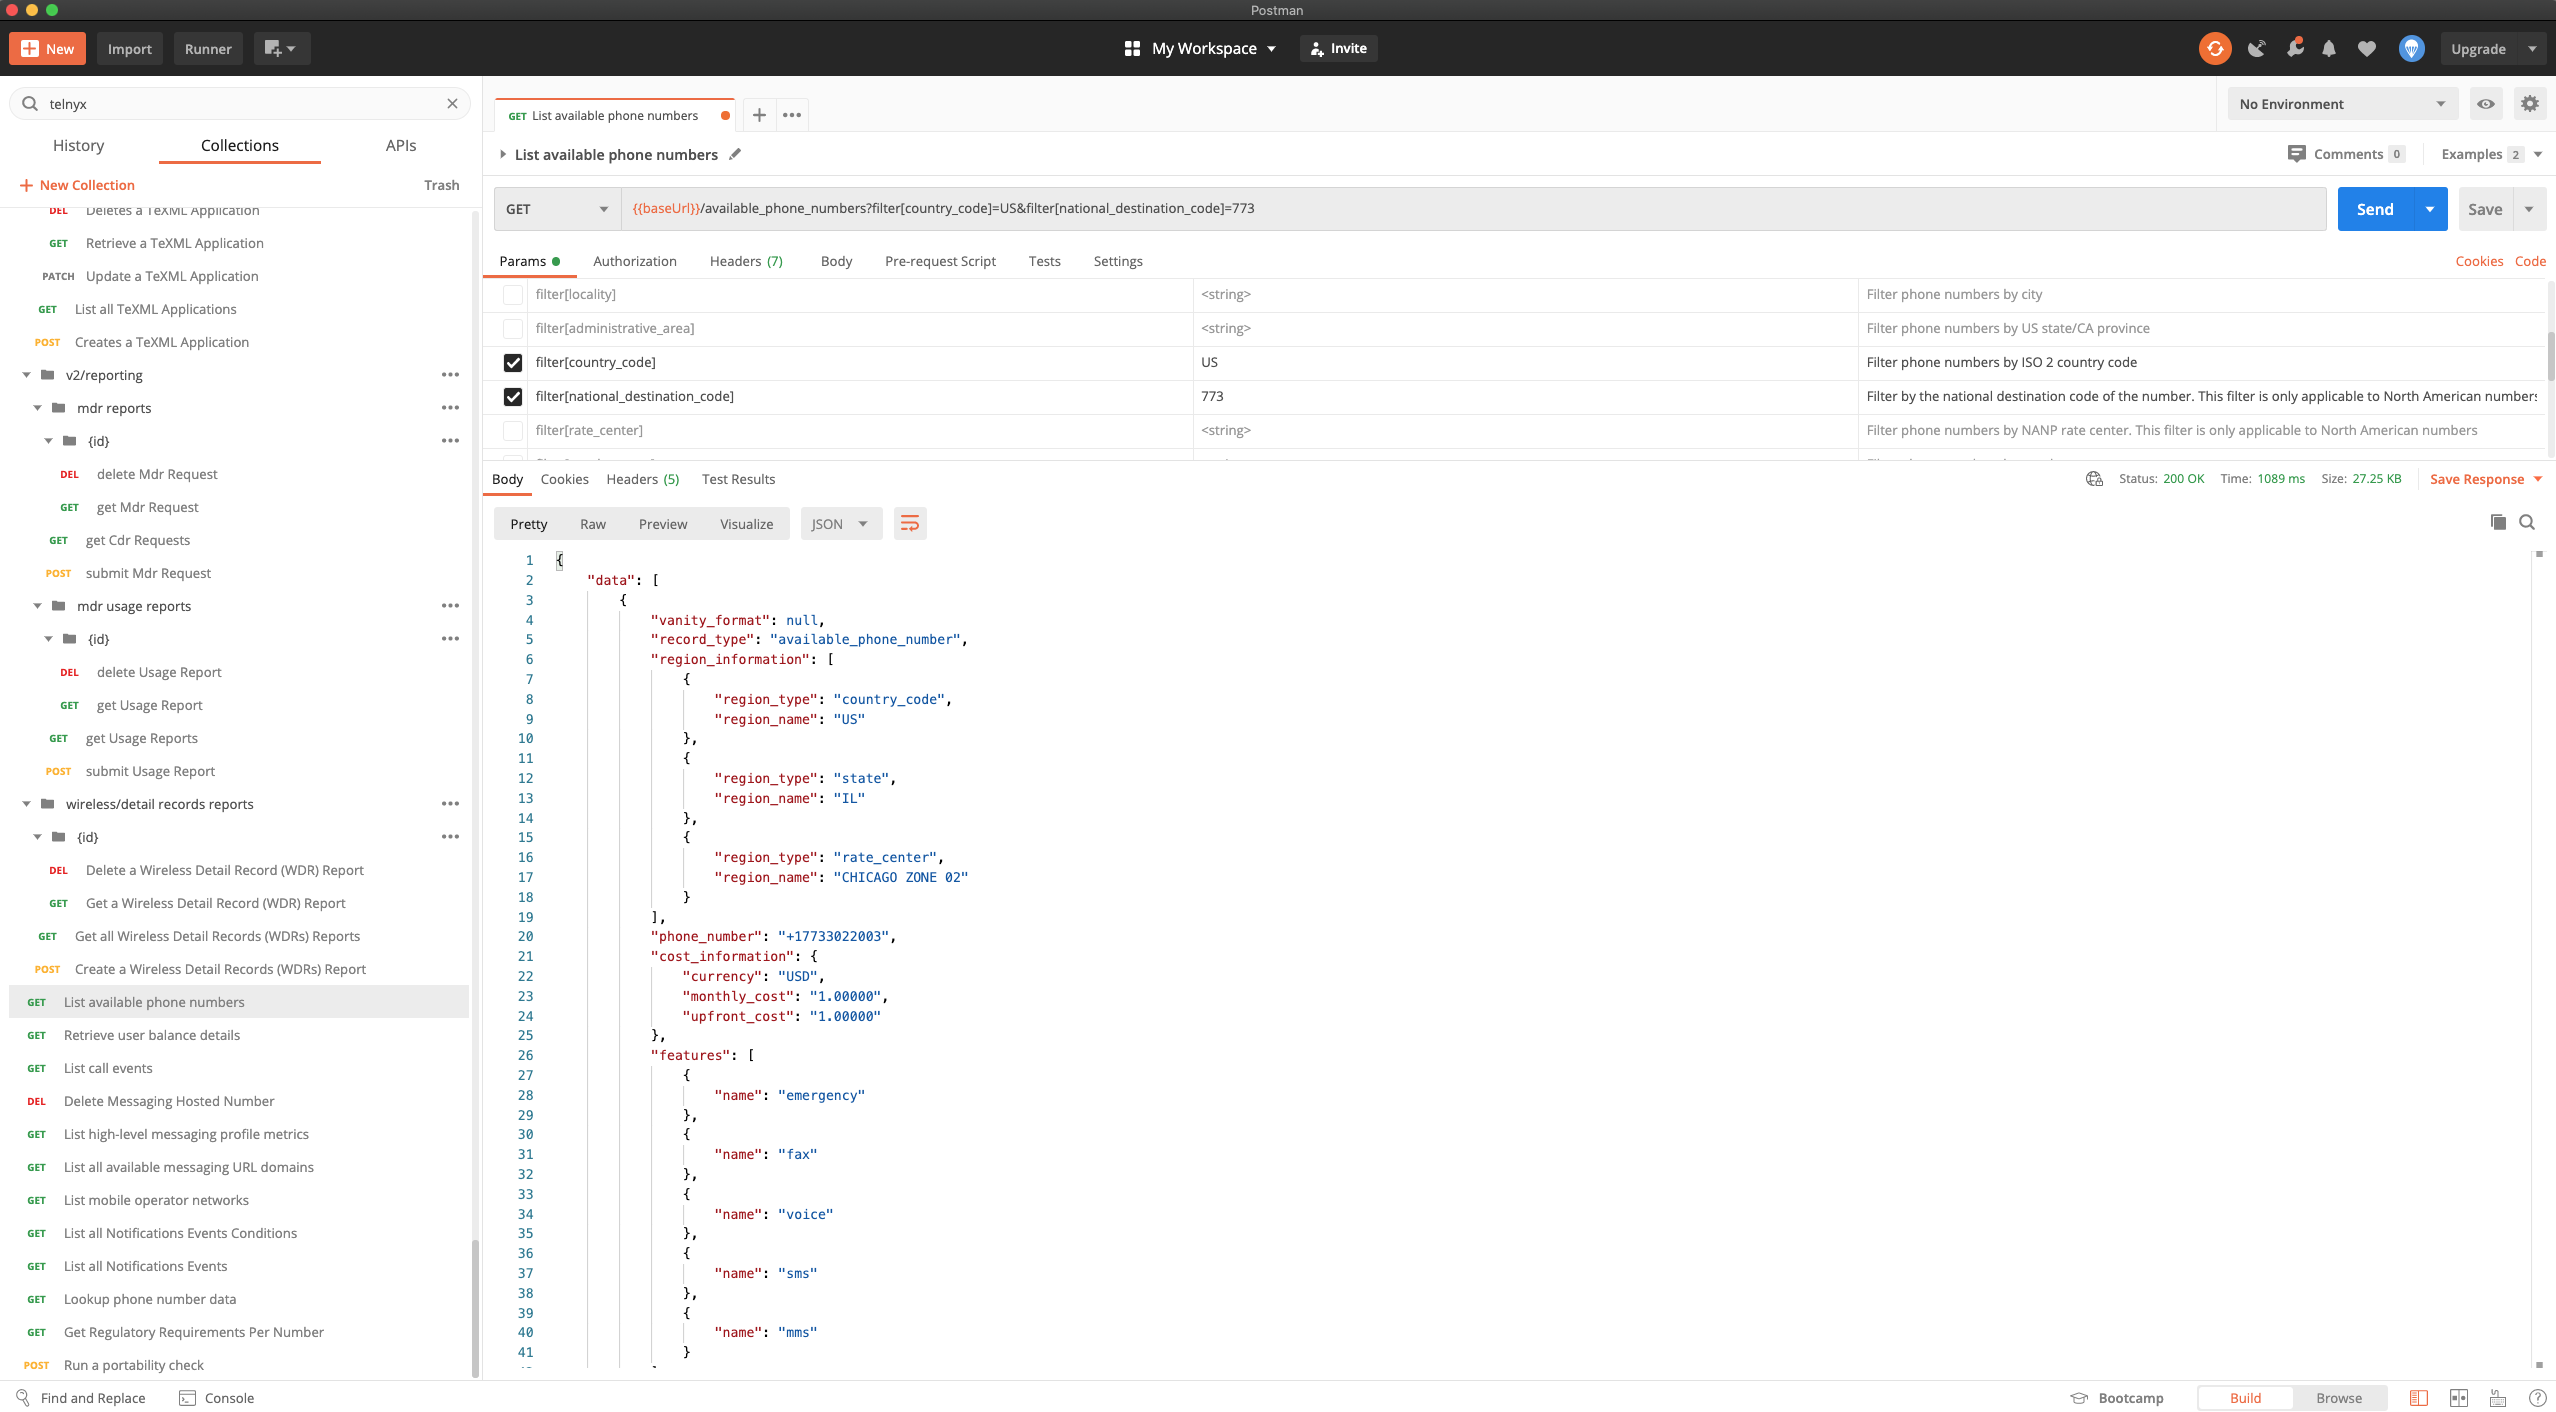This screenshot has width=2556, height=1412.
Task: Enable the filter[administrative_area] parameter checkbox
Action: pyautogui.click(x=513, y=329)
